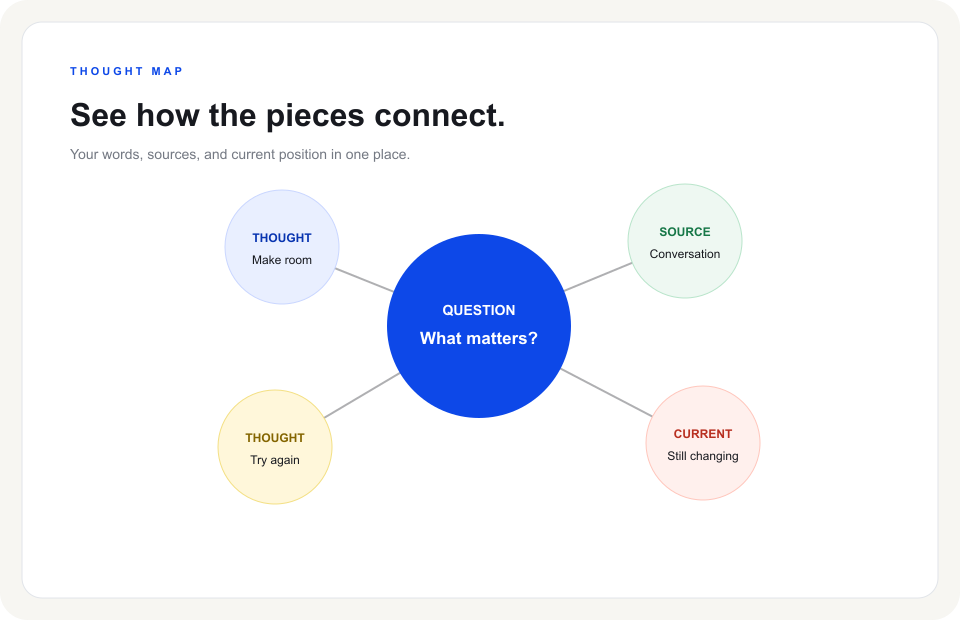The height and width of the screenshot is (620, 960).
Task: Click the 'Try again' text
Action: point(275,460)
